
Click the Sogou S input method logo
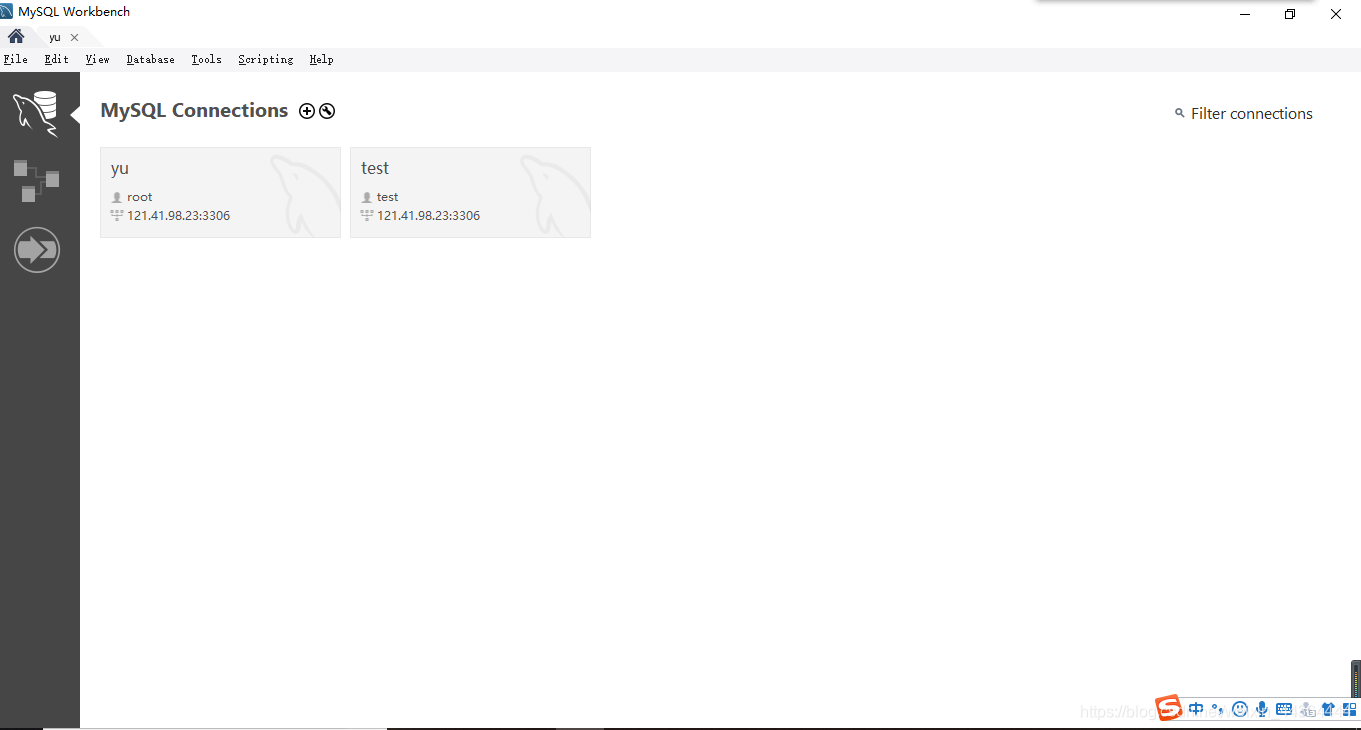(x=1169, y=709)
